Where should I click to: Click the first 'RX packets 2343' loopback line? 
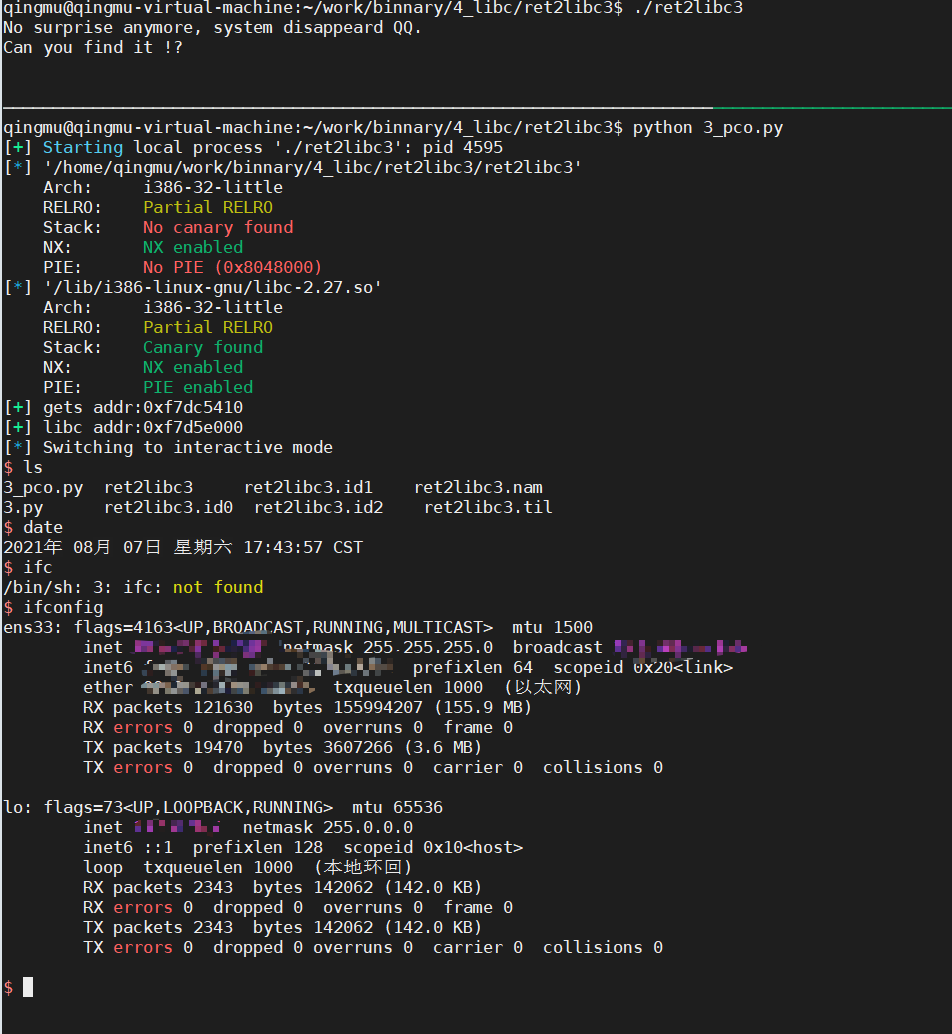point(282,888)
